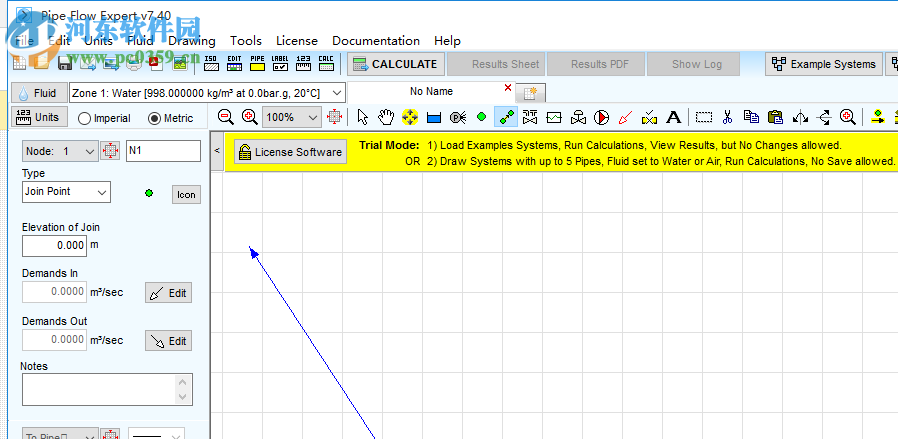This screenshot has width=898, height=439.
Task: Select the blue tank tool
Action: pos(434,118)
